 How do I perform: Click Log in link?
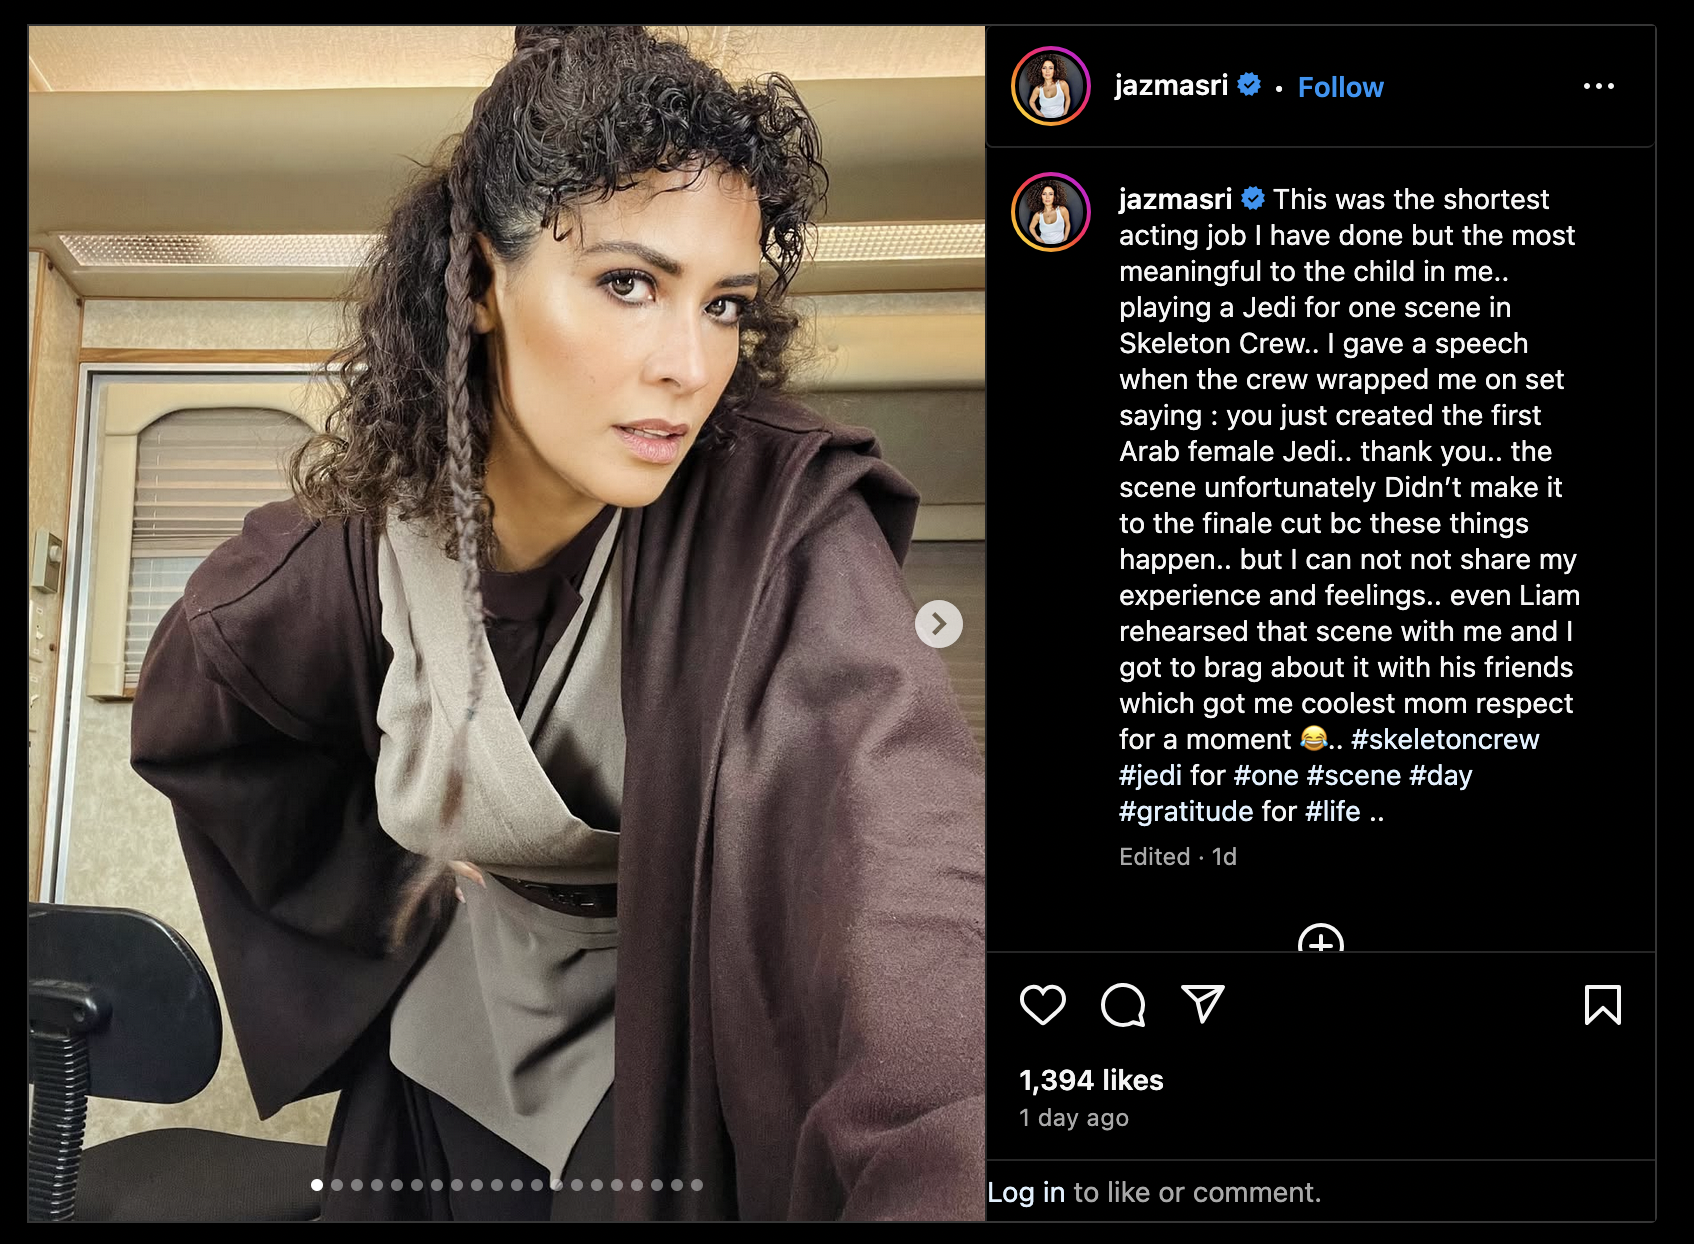(1026, 1192)
